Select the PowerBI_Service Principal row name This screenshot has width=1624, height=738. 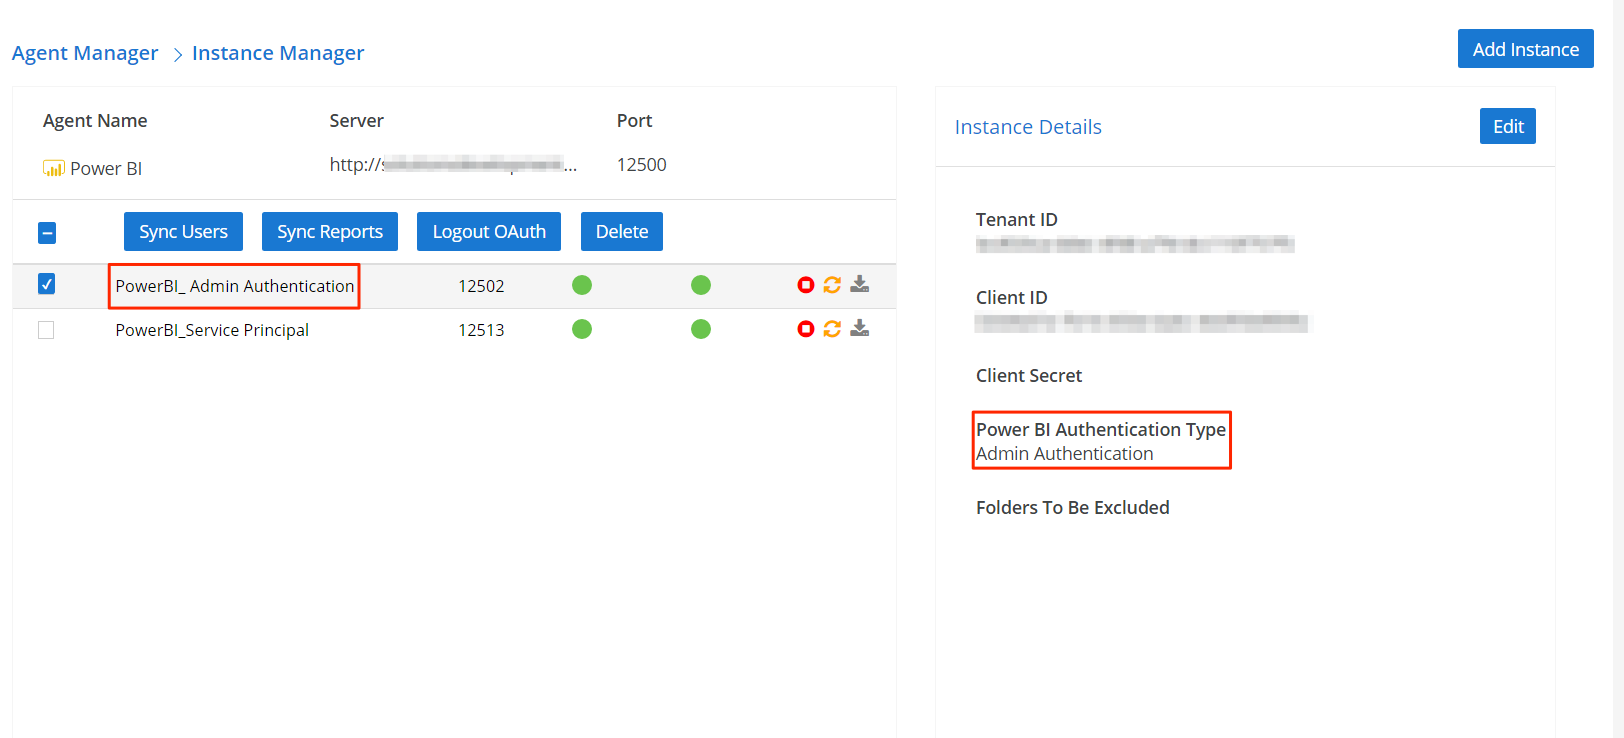coord(212,330)
